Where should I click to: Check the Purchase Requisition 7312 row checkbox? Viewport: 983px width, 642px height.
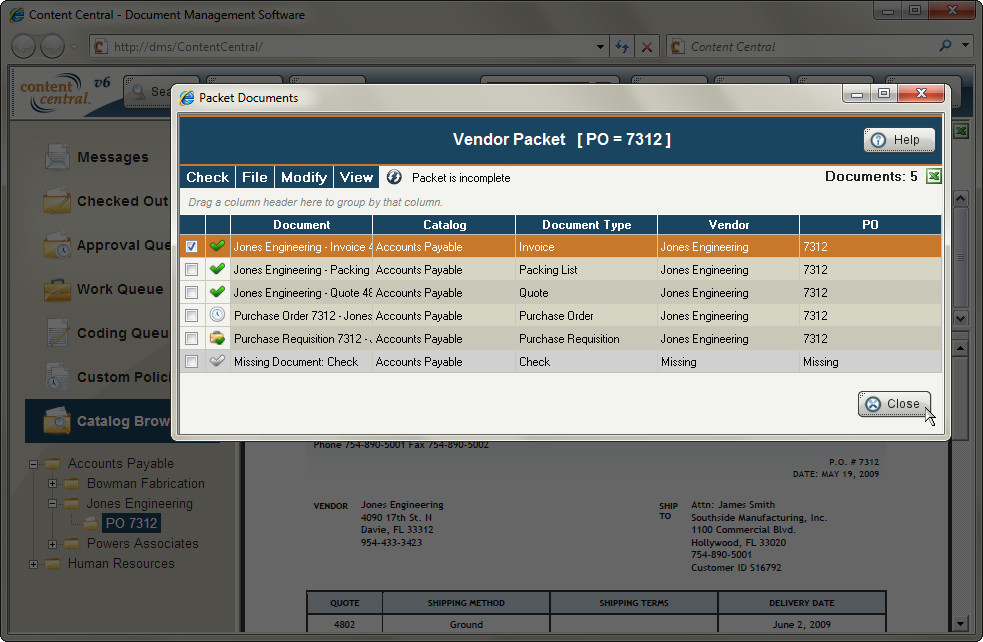point(192,339)
